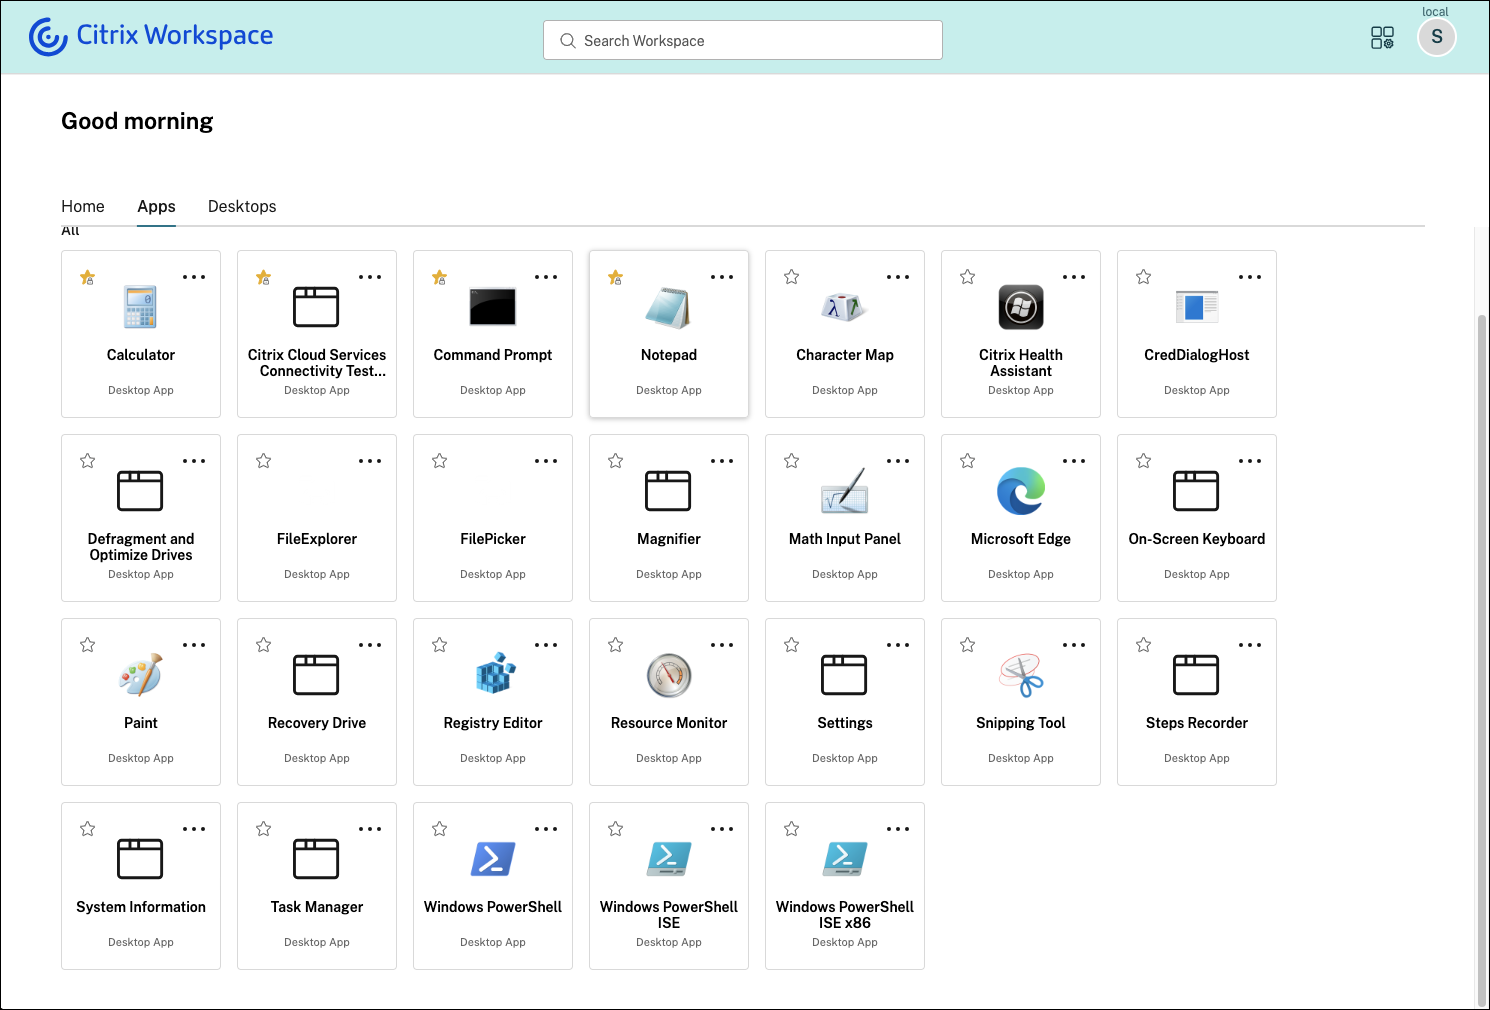Screen dimensions: 1490x1010
Task: Open the Resource Monitor gauge icon
Action: tap(669, 675)
